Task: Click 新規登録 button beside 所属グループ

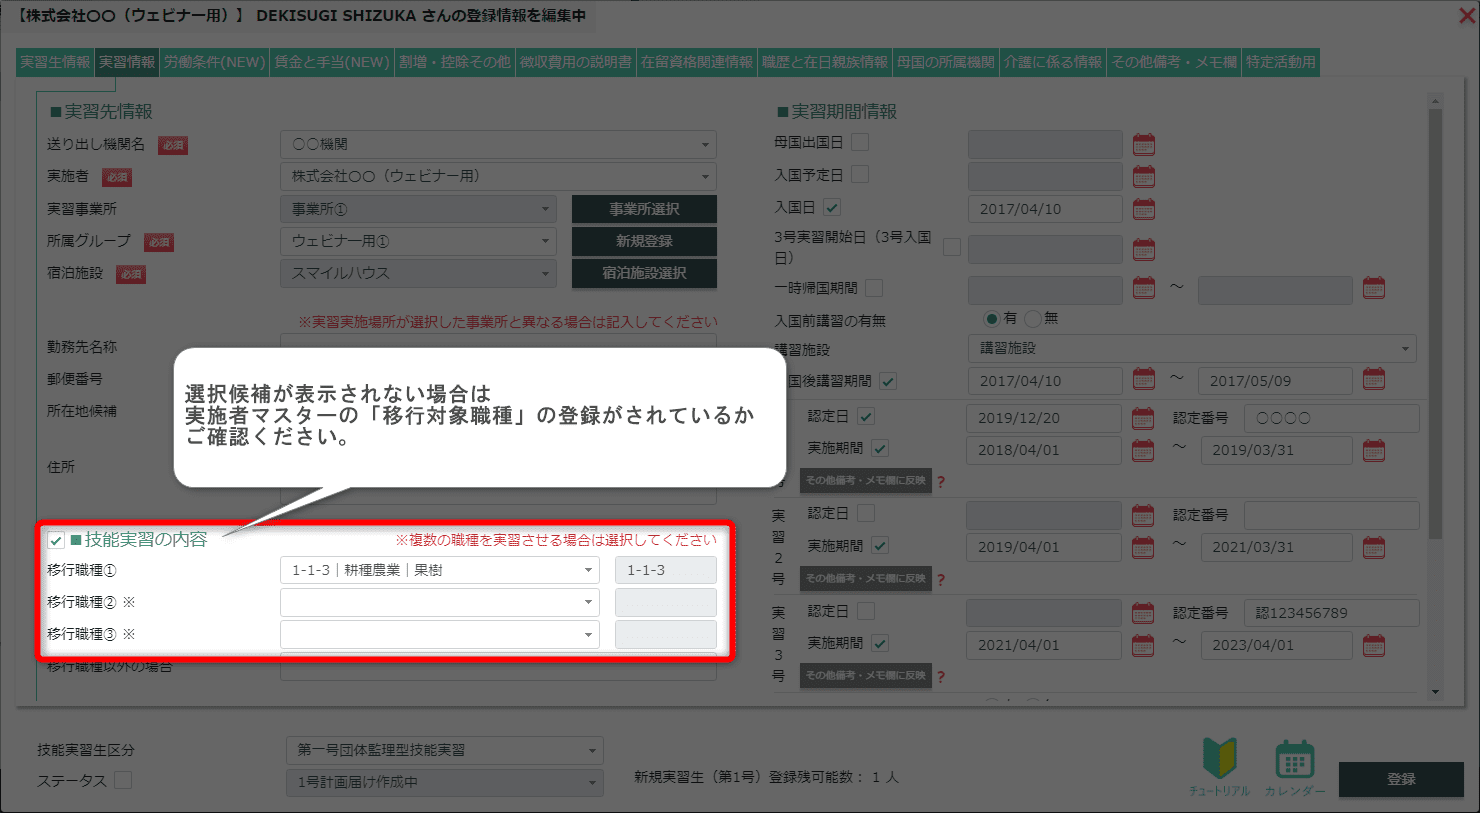Action: click(x=644, y=241)
